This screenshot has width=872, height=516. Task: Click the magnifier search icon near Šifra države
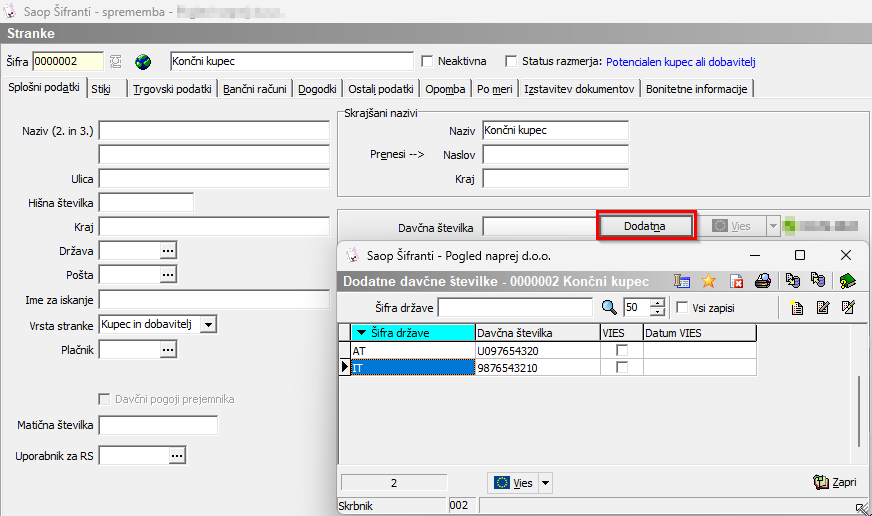point(609,307)
